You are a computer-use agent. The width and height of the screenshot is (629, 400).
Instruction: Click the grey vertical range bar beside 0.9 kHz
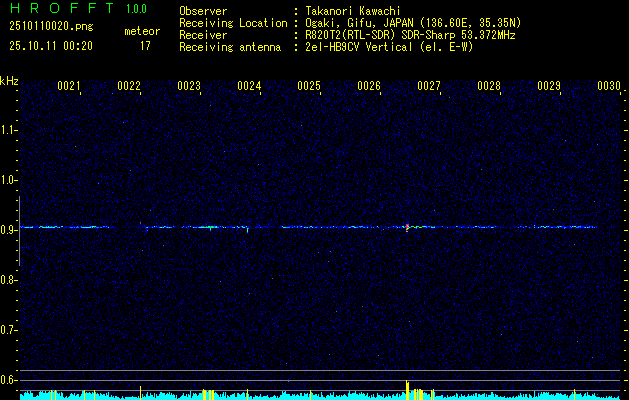19,231
